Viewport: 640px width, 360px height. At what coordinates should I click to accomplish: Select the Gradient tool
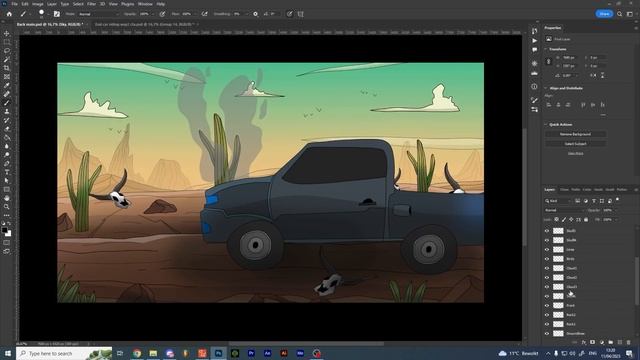point(7,138)
